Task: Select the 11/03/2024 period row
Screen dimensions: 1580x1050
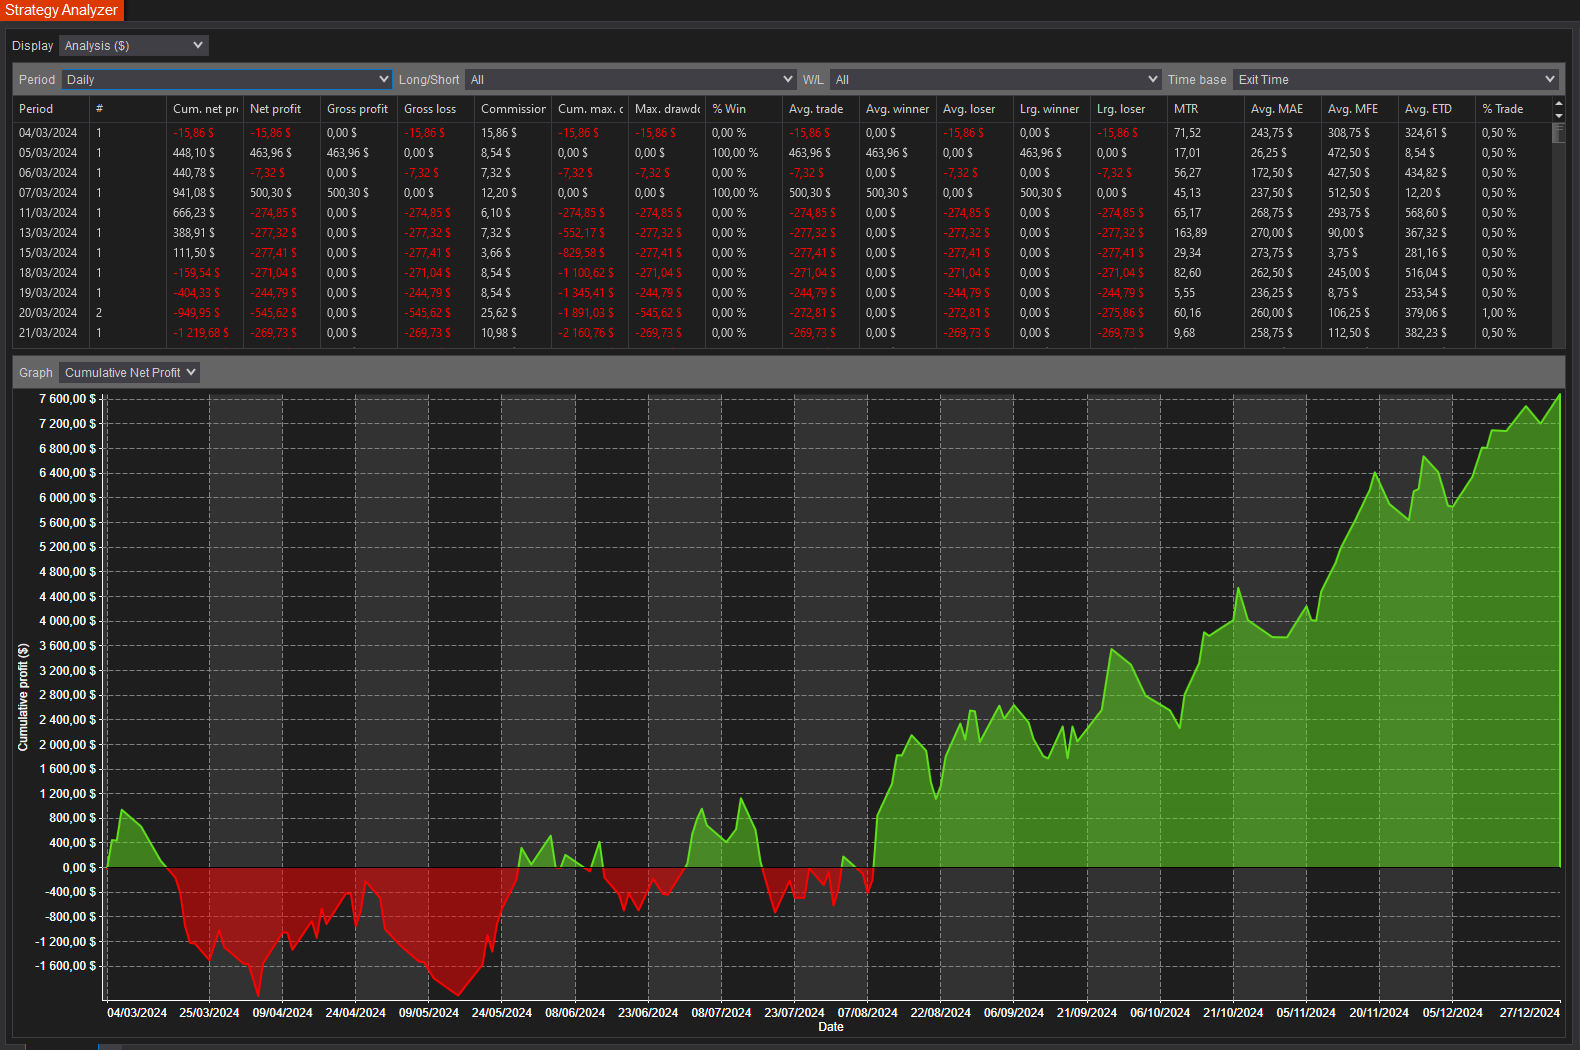Action: pos(782,213)
